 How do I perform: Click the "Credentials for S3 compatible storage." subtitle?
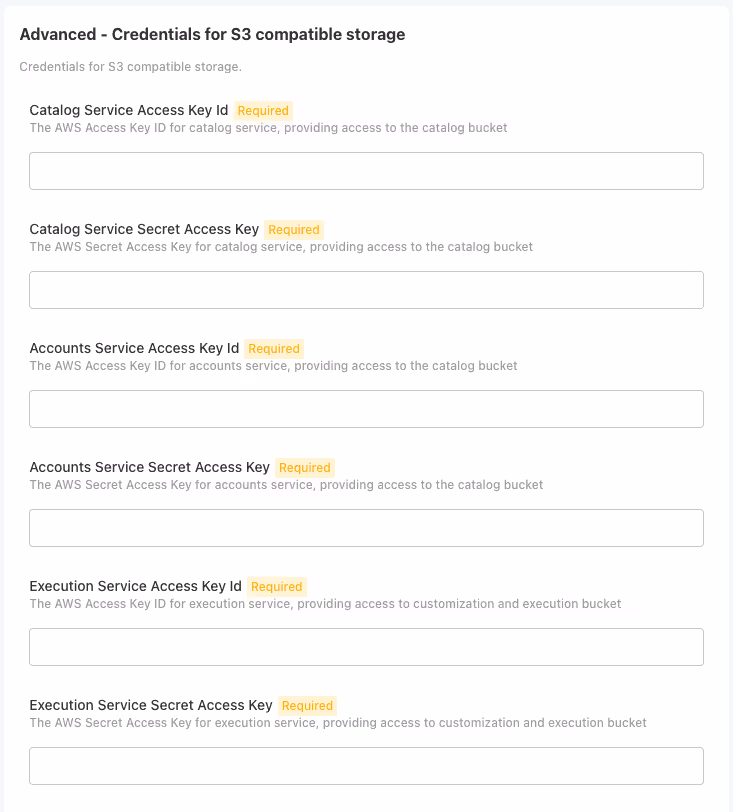pos(131,67)
